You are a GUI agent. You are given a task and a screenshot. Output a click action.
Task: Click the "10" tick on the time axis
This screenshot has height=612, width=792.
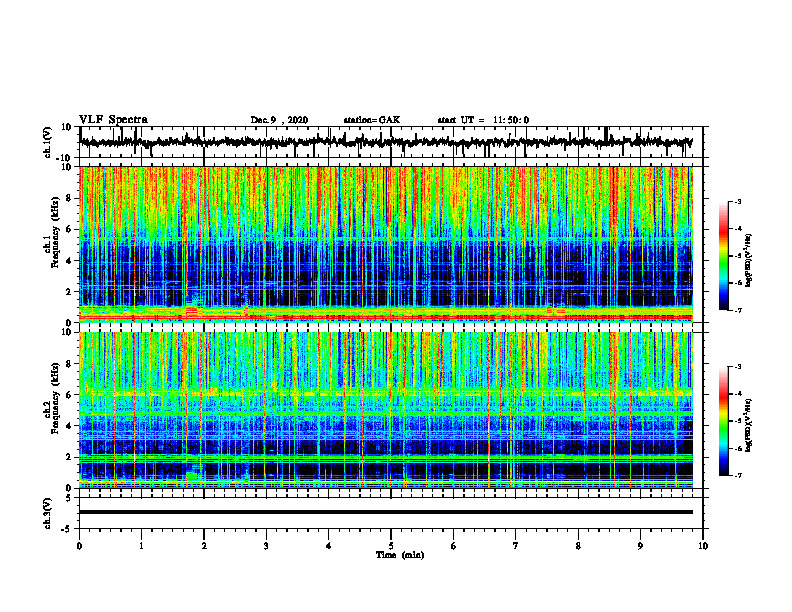[703, 546]
